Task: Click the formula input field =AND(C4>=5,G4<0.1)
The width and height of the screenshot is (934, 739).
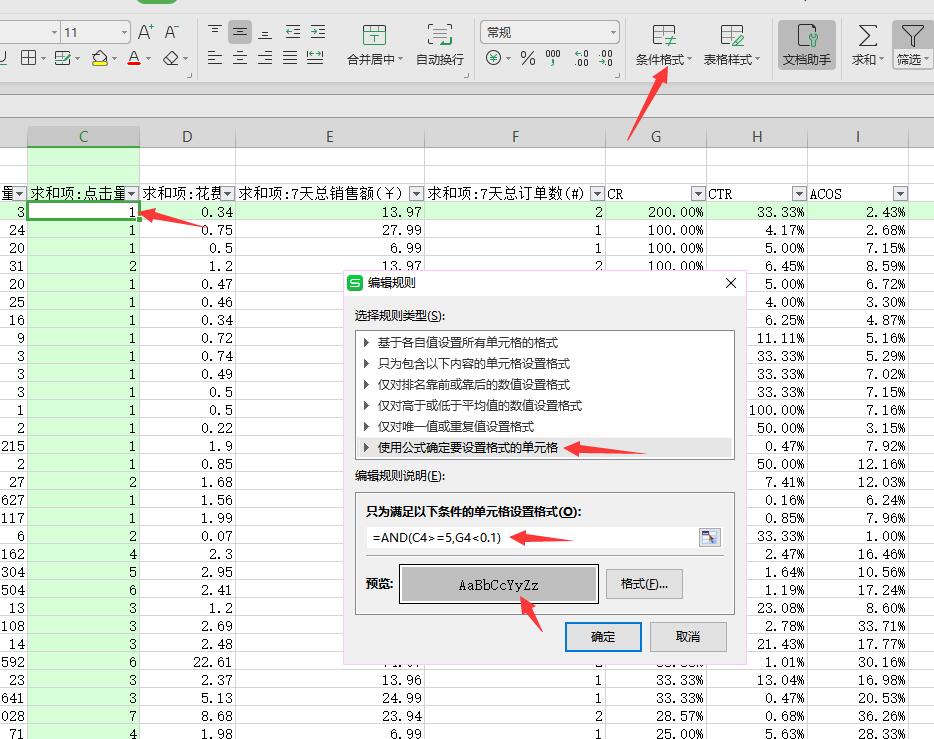Action: pos(530,537)
